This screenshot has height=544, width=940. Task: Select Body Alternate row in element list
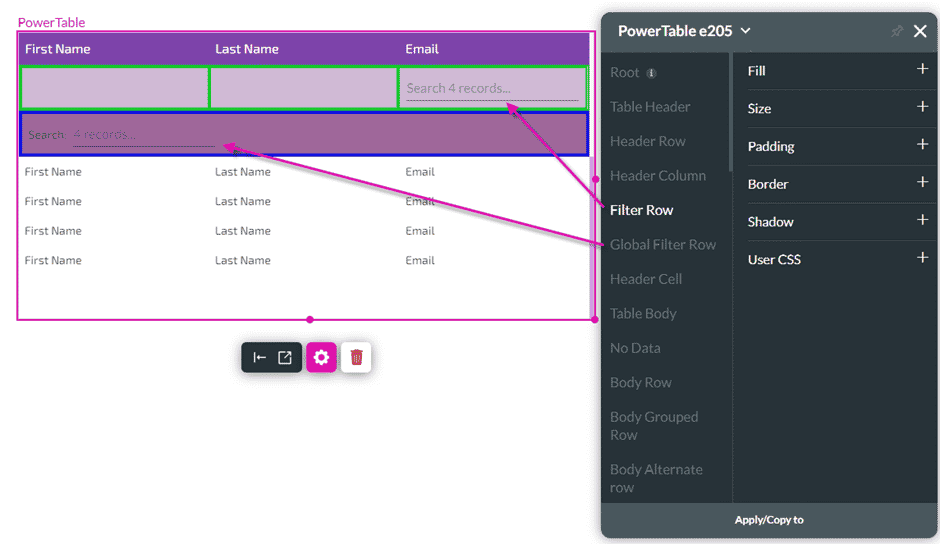point(656,478)
